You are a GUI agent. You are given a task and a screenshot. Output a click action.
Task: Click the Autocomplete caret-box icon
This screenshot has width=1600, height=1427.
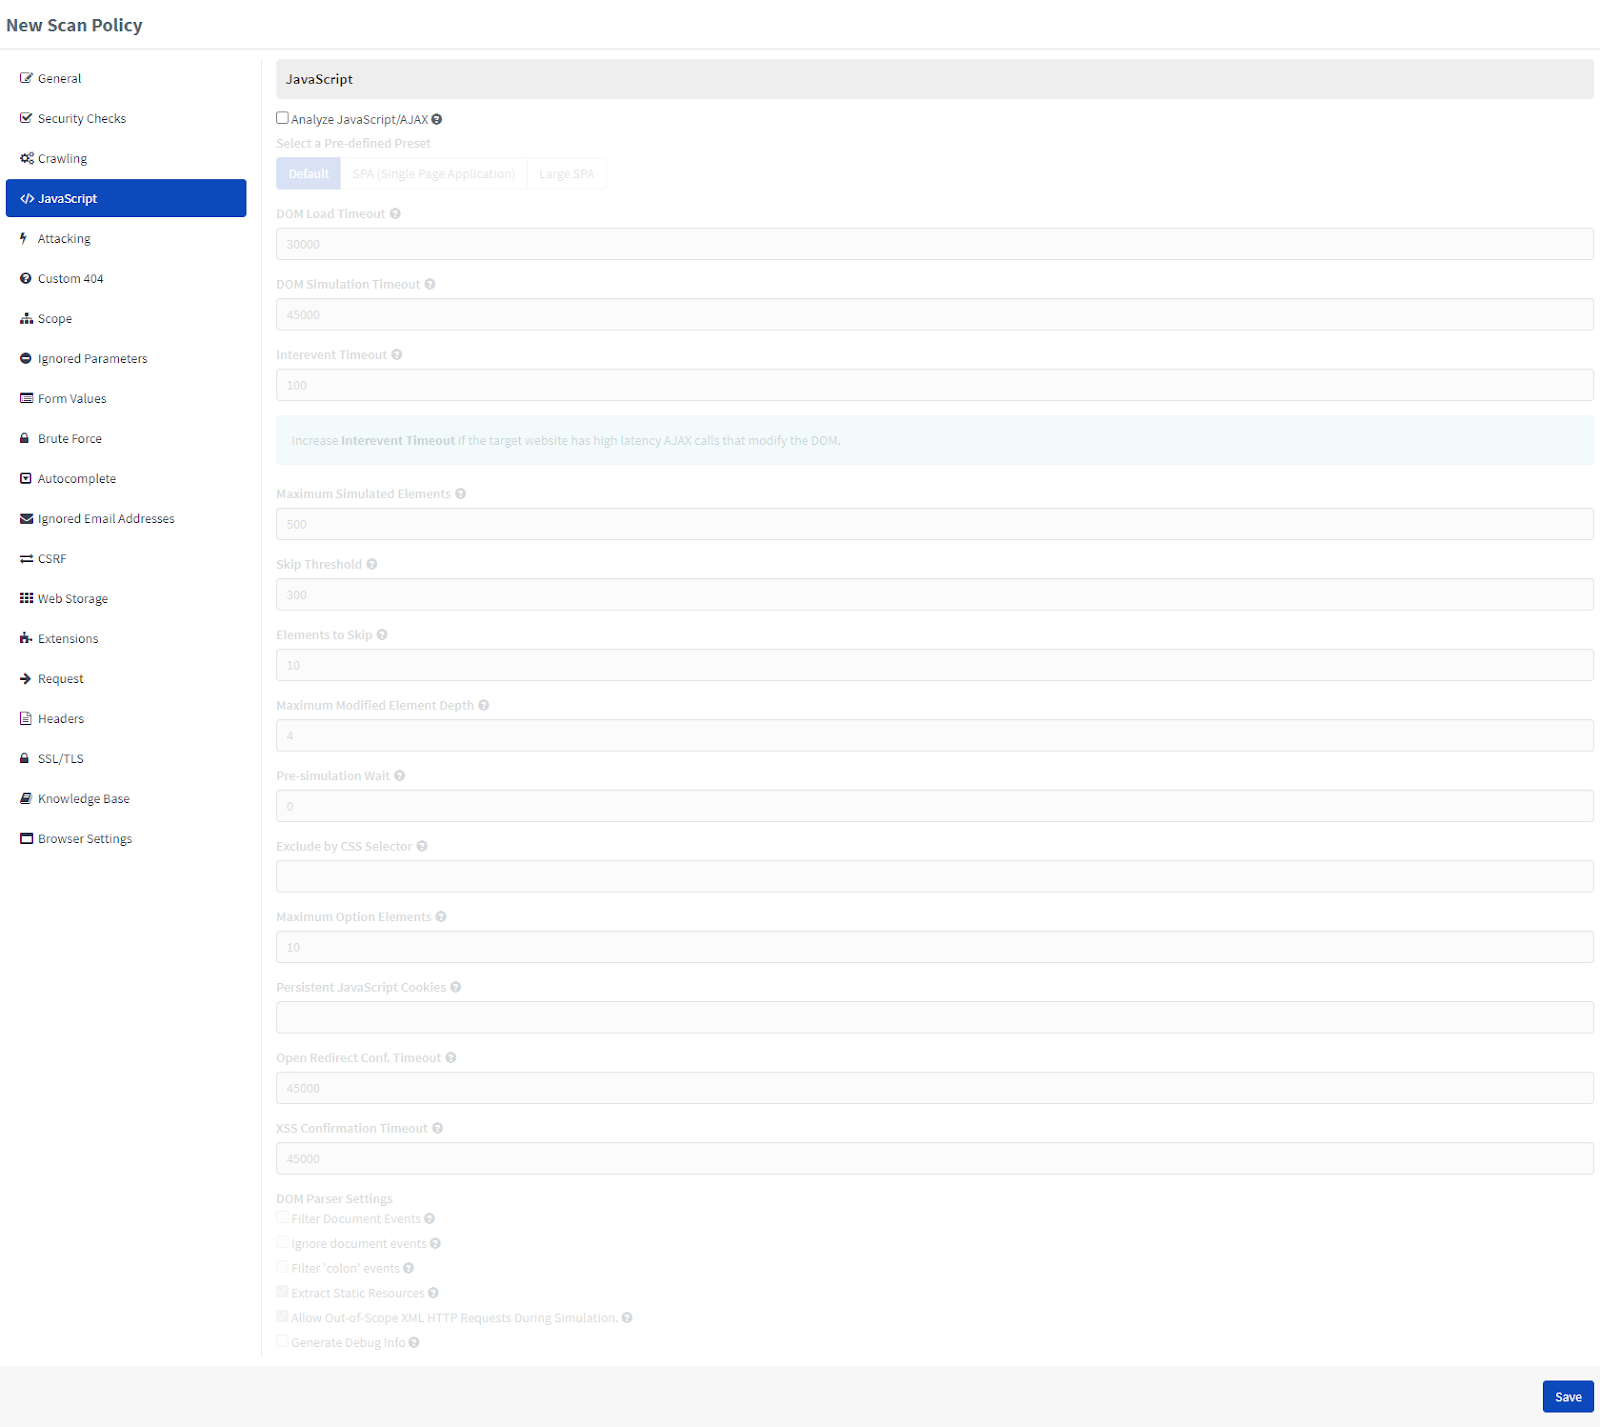click(26, 478)
